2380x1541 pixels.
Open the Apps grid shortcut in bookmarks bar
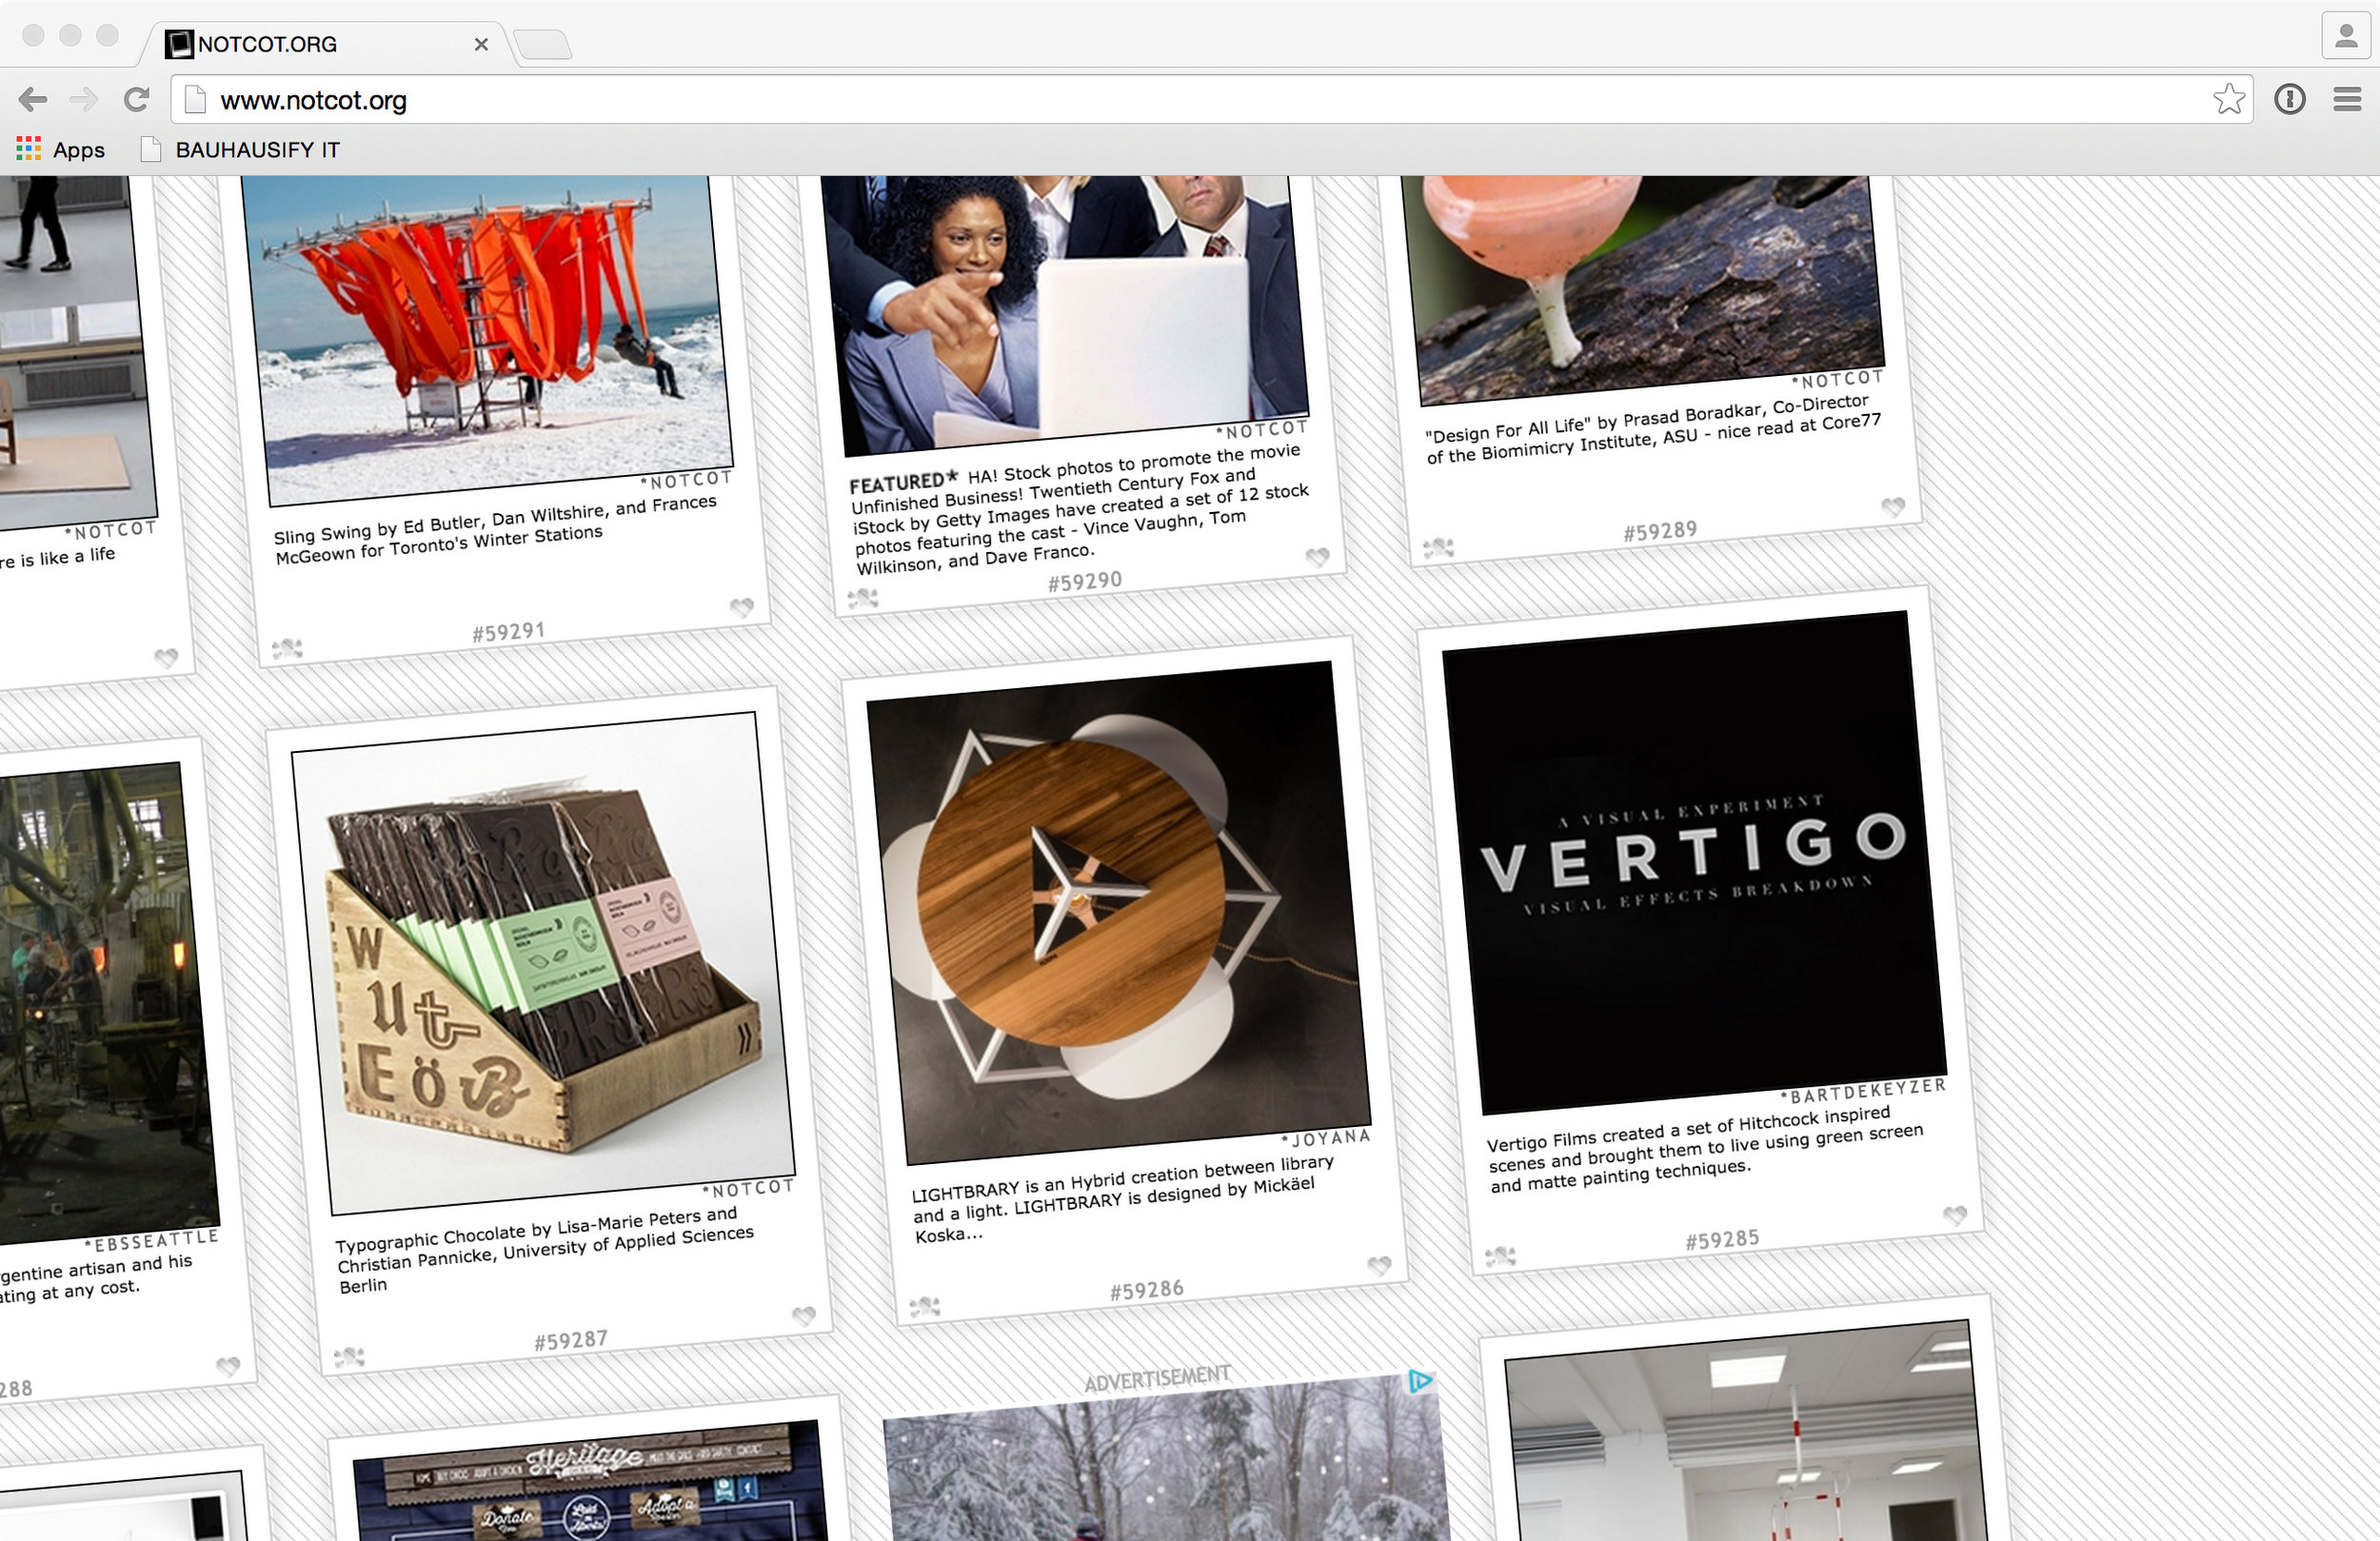tap(61, 150)
